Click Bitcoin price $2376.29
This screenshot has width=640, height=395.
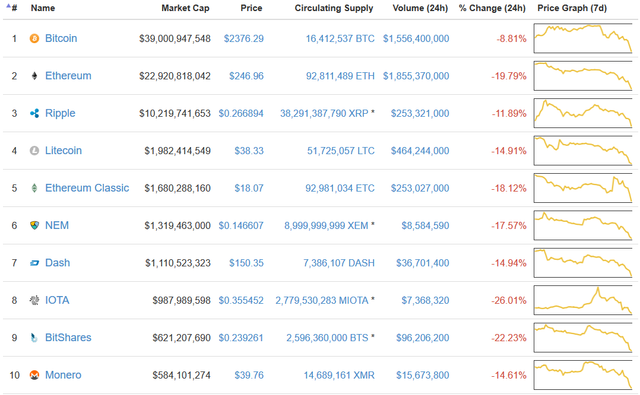(244, 39)
